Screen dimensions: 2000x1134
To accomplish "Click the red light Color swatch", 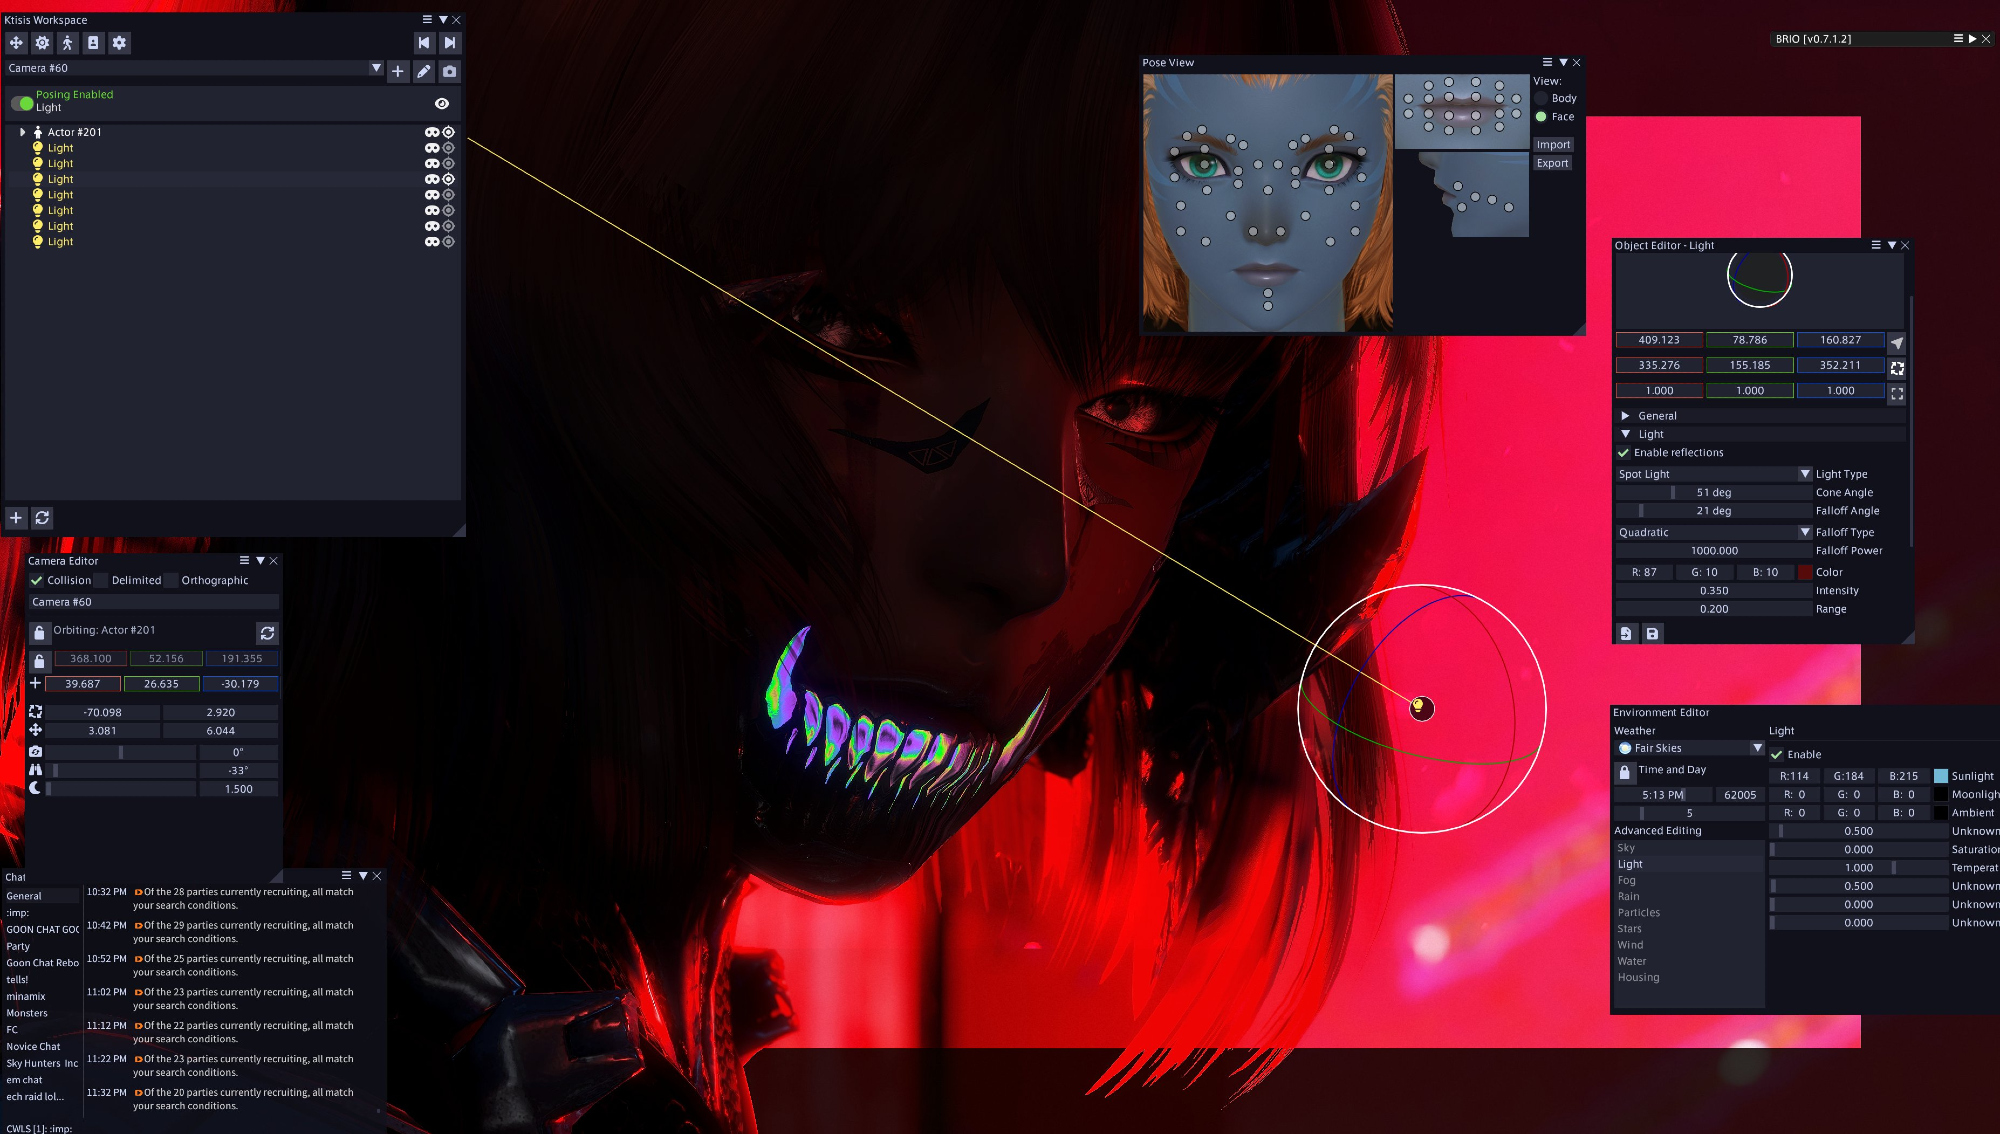I will [x=1805, y=572].
